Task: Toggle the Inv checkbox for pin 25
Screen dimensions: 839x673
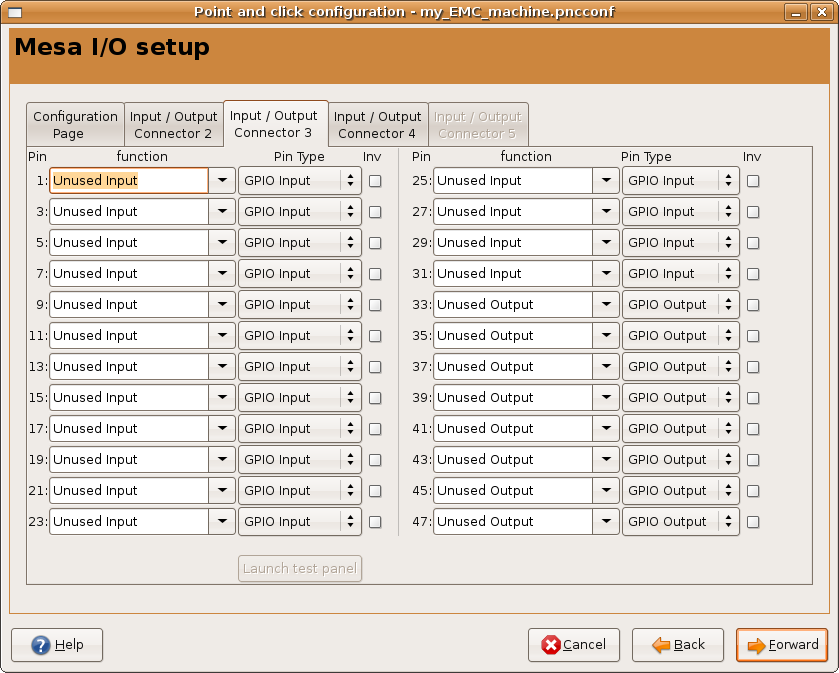Action: (753, 181)
